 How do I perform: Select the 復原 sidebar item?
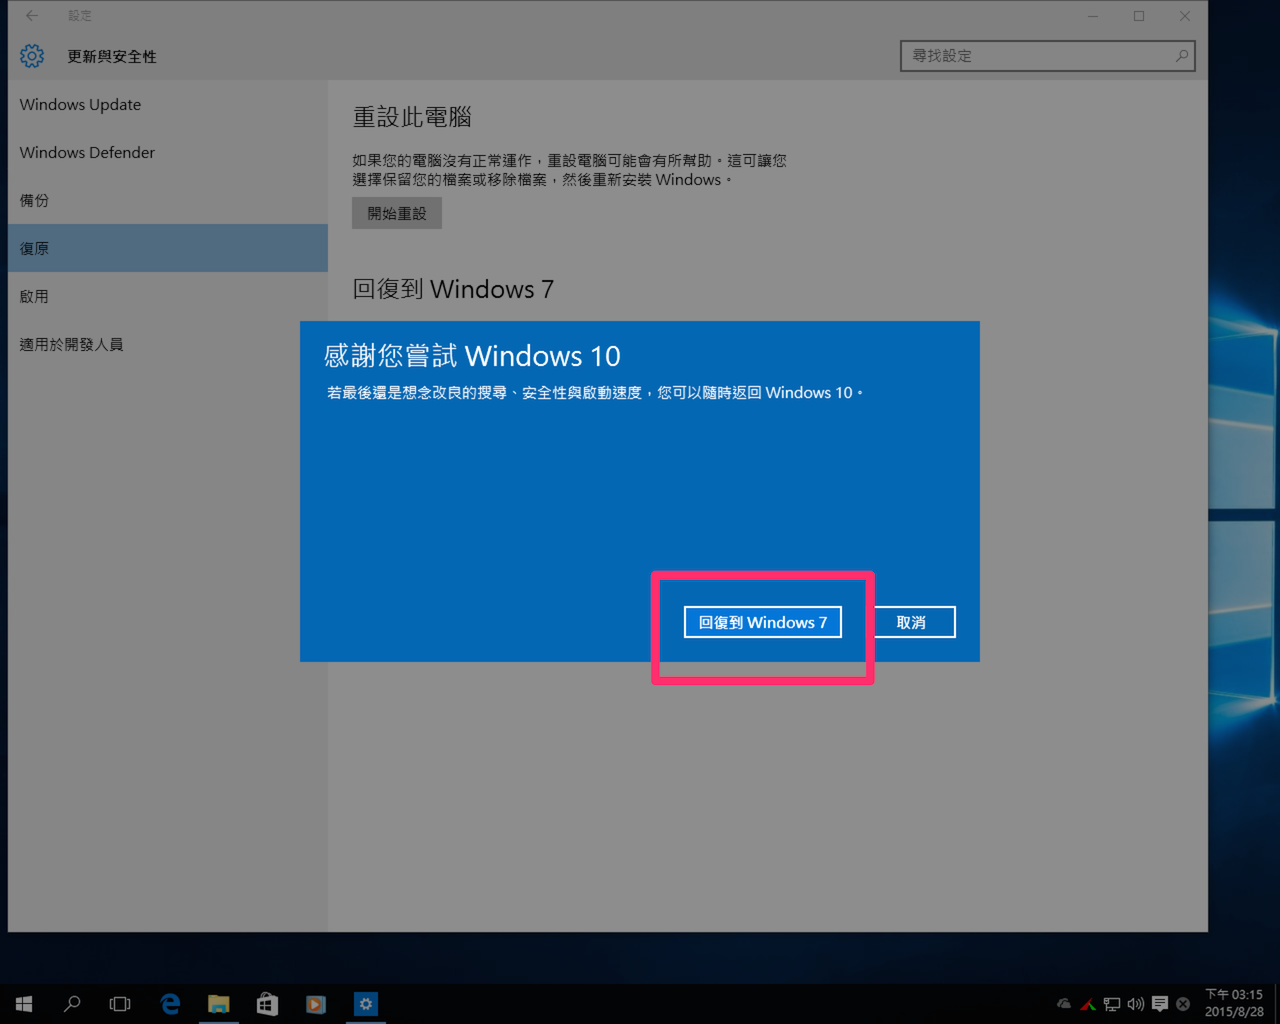tap(168, 248)
